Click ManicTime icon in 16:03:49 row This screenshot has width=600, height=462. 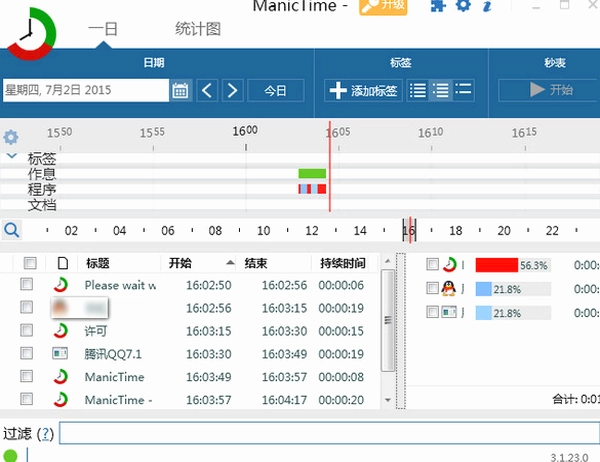pos(60,377)
